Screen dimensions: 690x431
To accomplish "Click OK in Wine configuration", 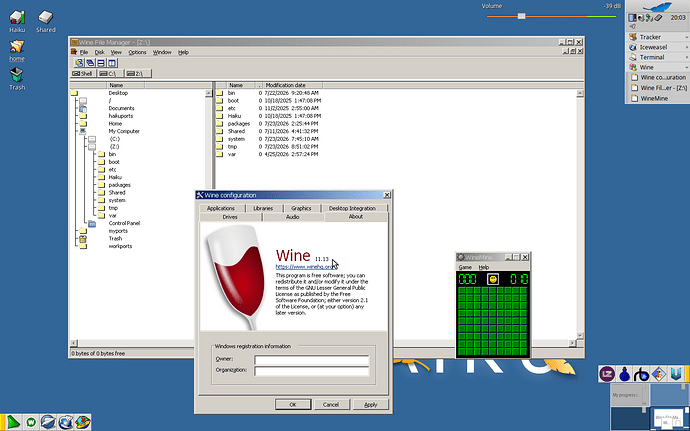I will (x=293, y=405).
